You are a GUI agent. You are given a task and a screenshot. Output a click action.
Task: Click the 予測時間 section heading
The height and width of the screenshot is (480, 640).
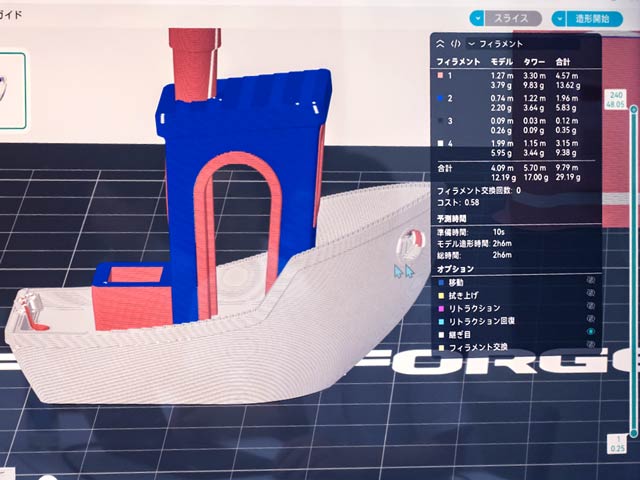[452, 219]
